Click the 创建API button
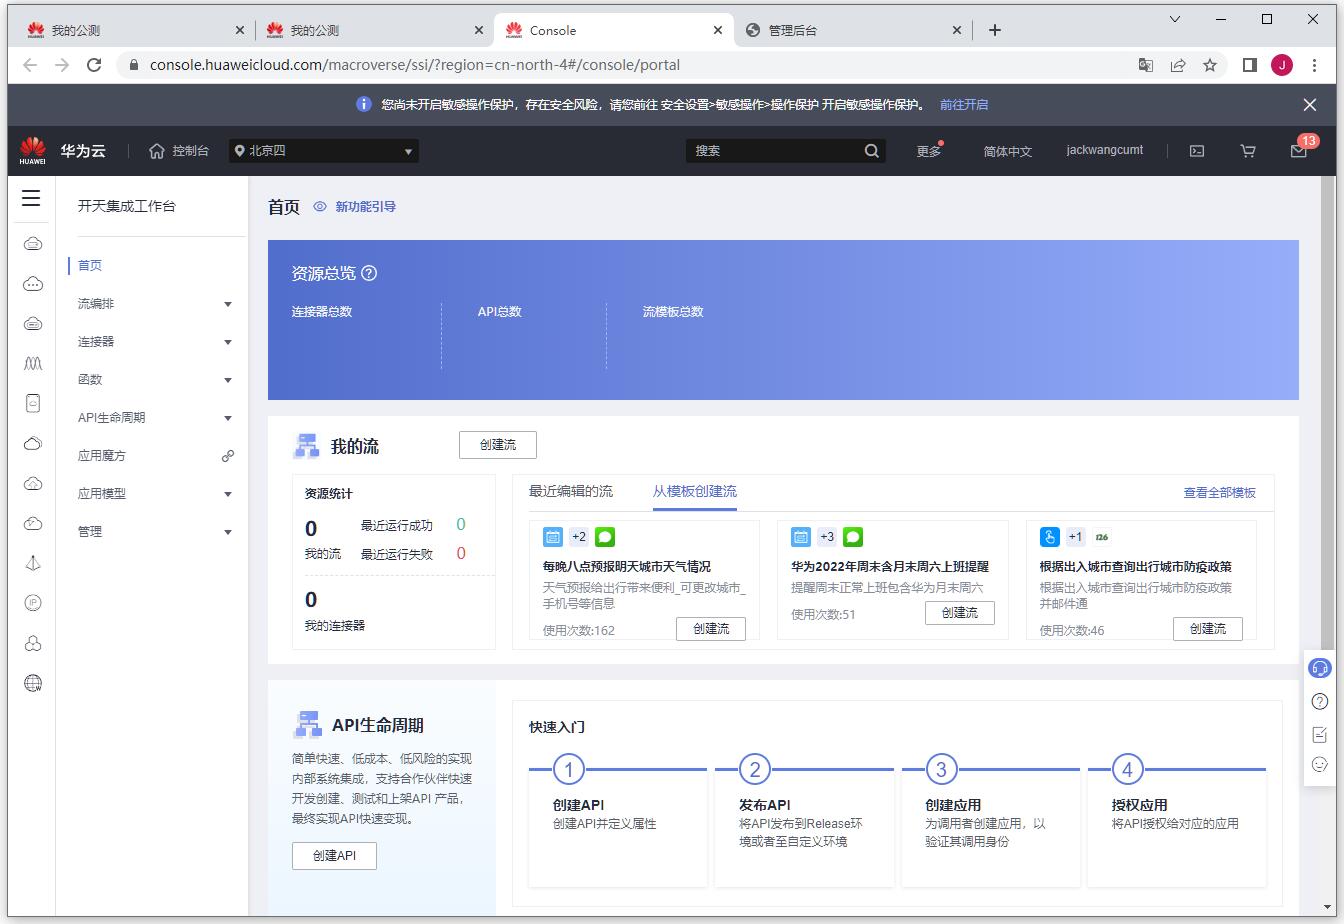The height and width of the screenshot is (924, 1344). coord(334,856)
